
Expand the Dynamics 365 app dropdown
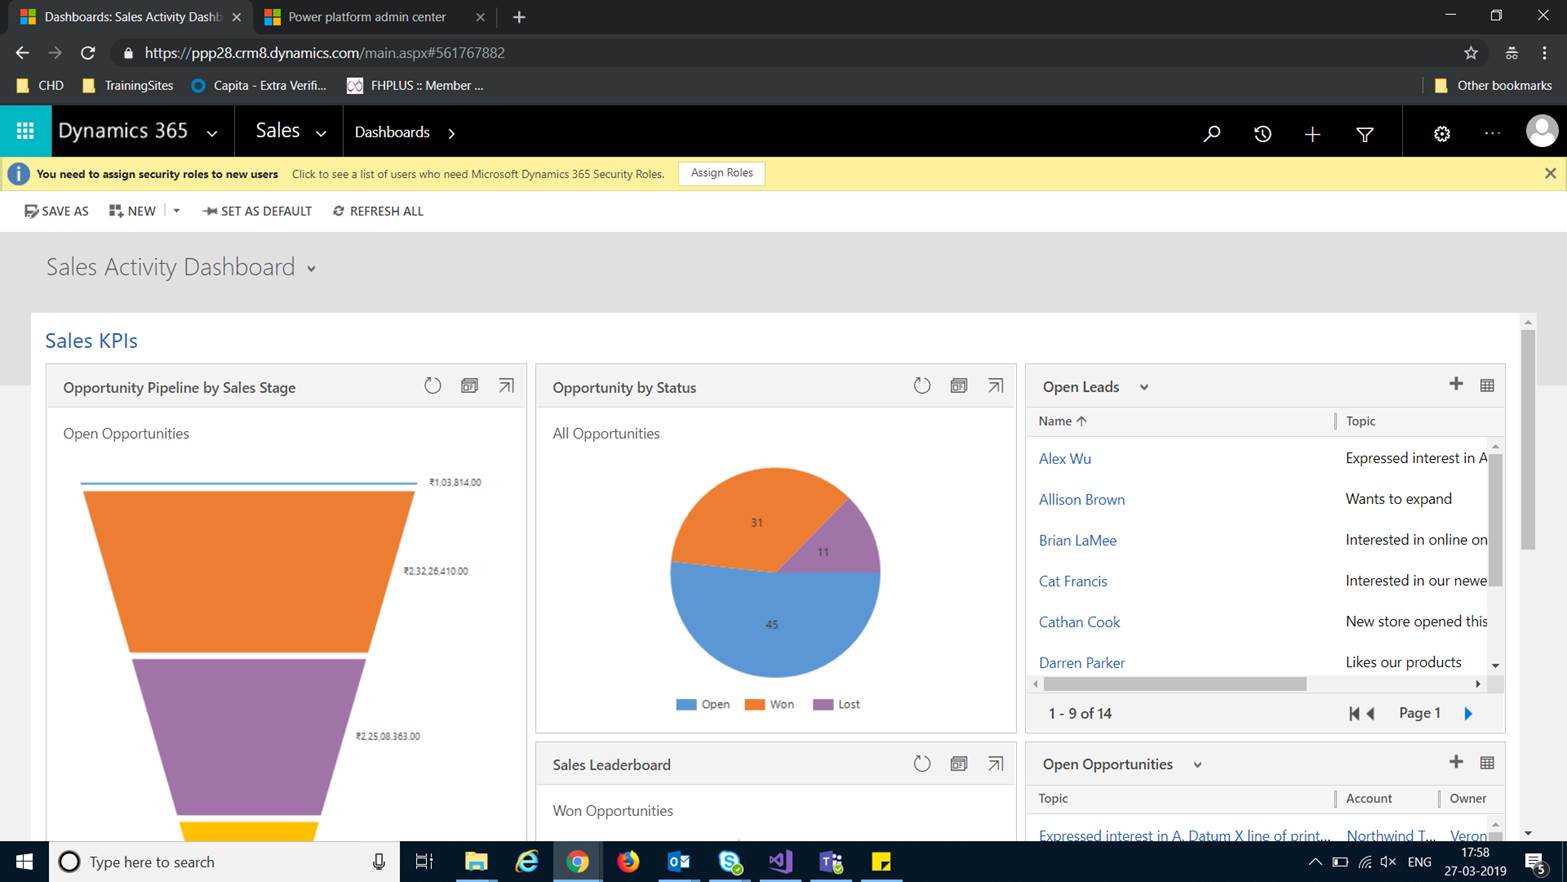(211, 131)
